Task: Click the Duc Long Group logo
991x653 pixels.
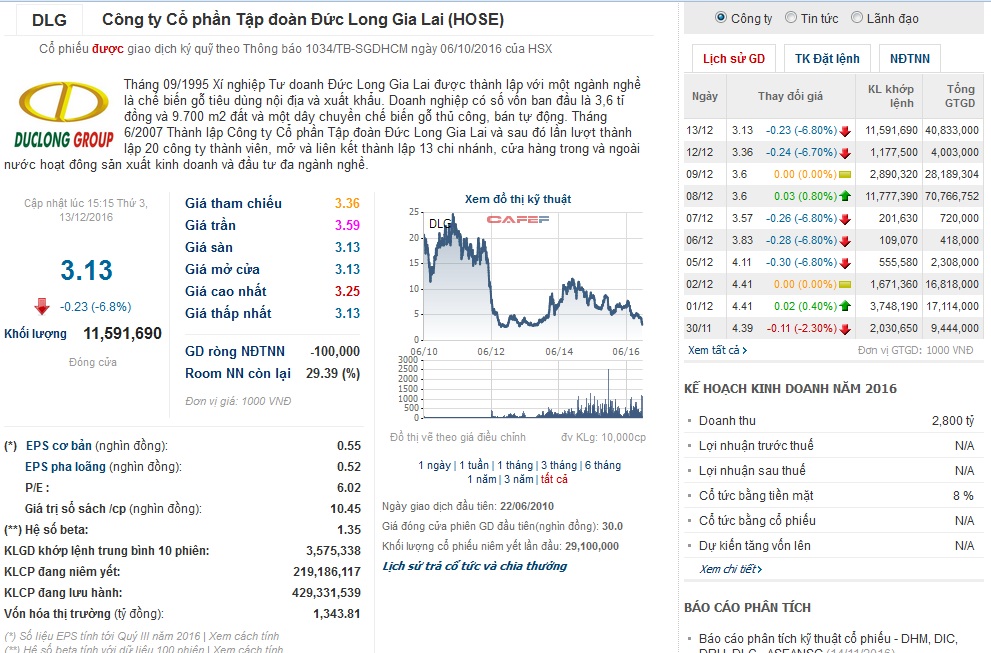Action: [64, 114]
